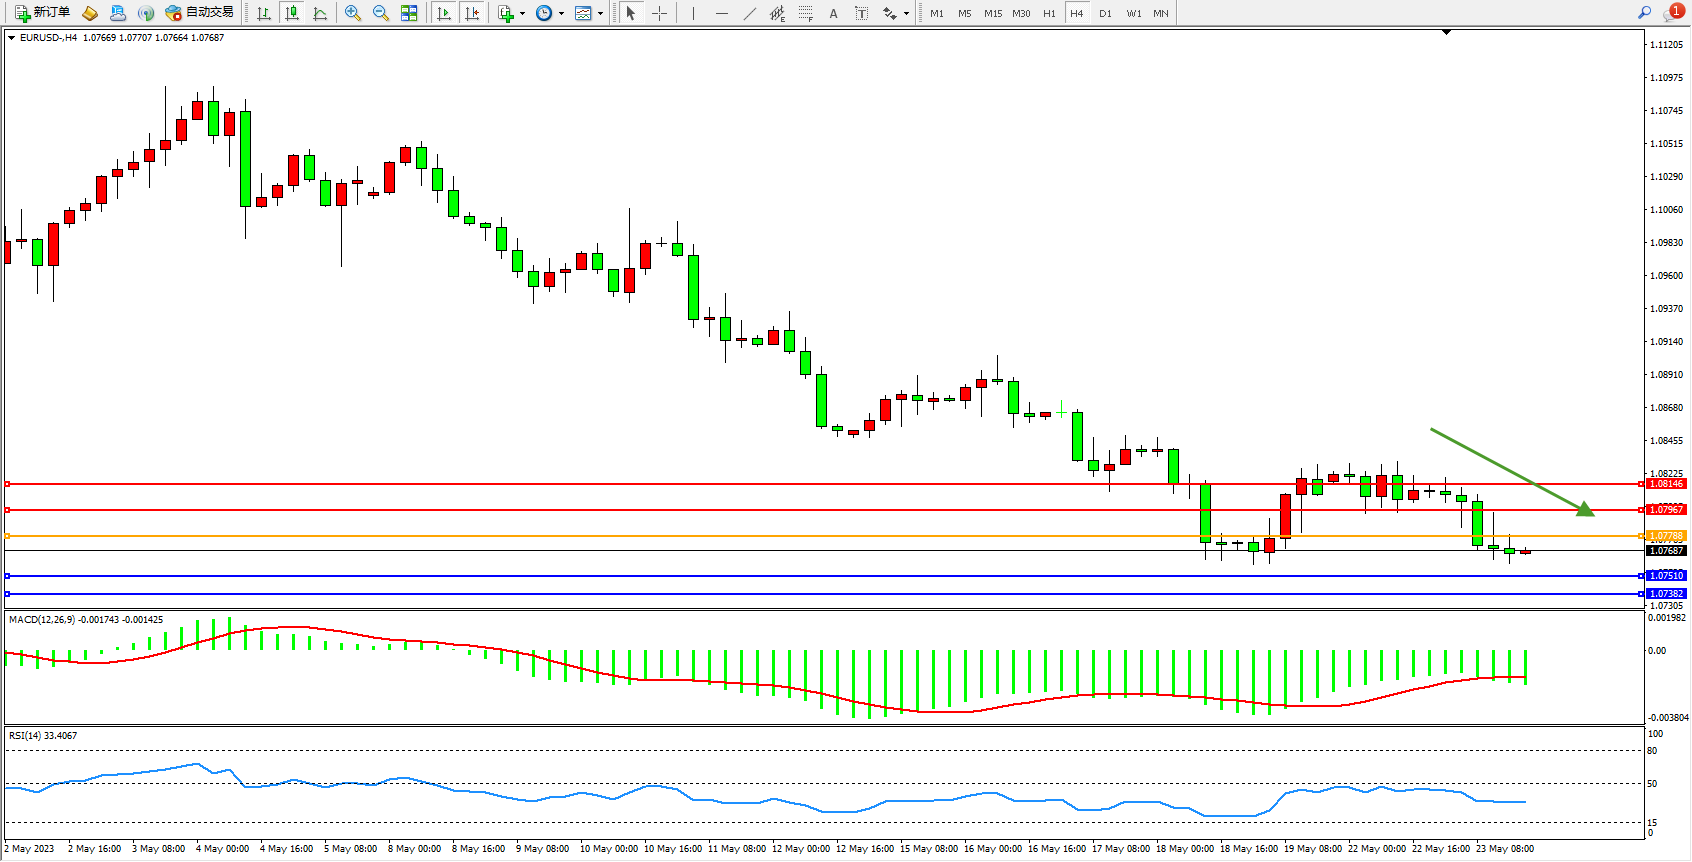
Task: Switch timeframe to D1
Action: pos(1105,13)
